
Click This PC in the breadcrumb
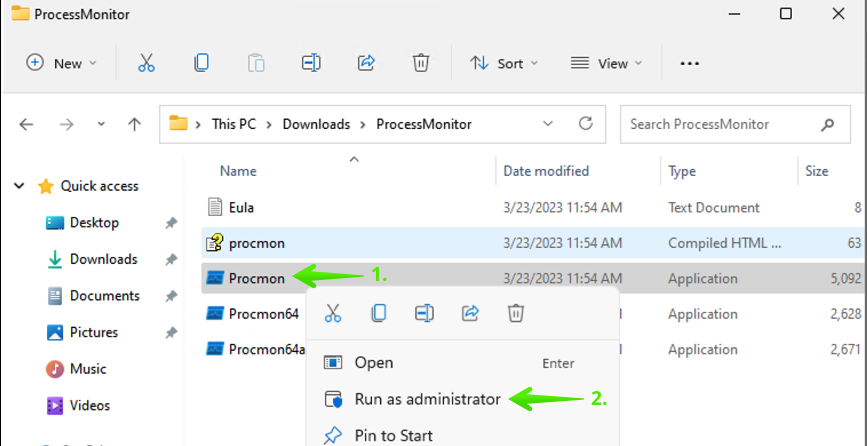[x=234, y=124]
